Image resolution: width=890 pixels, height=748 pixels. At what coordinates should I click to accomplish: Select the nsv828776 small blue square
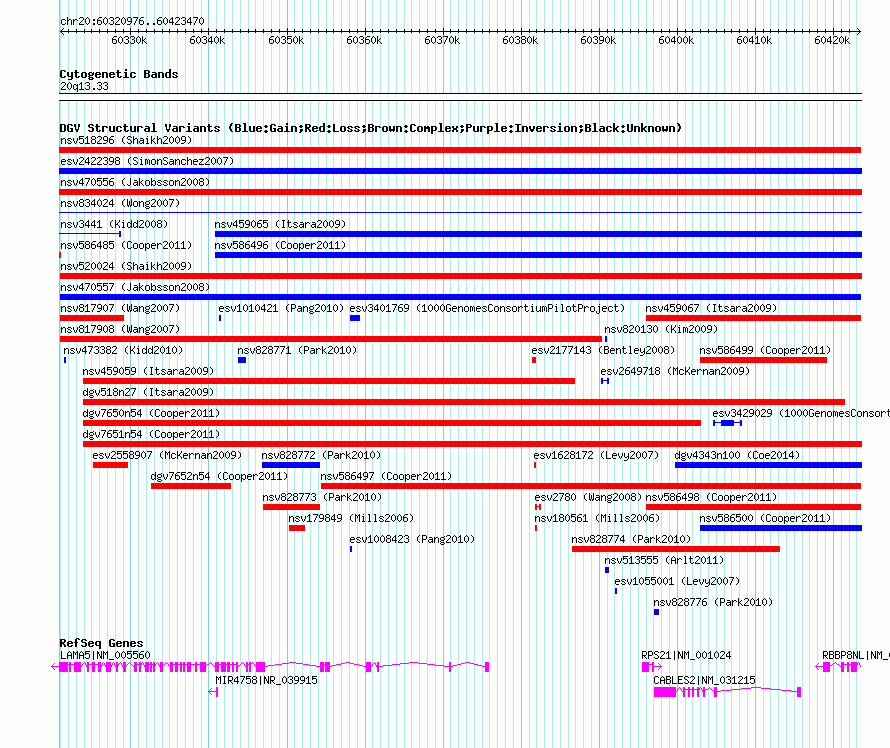tap(657, 612)
